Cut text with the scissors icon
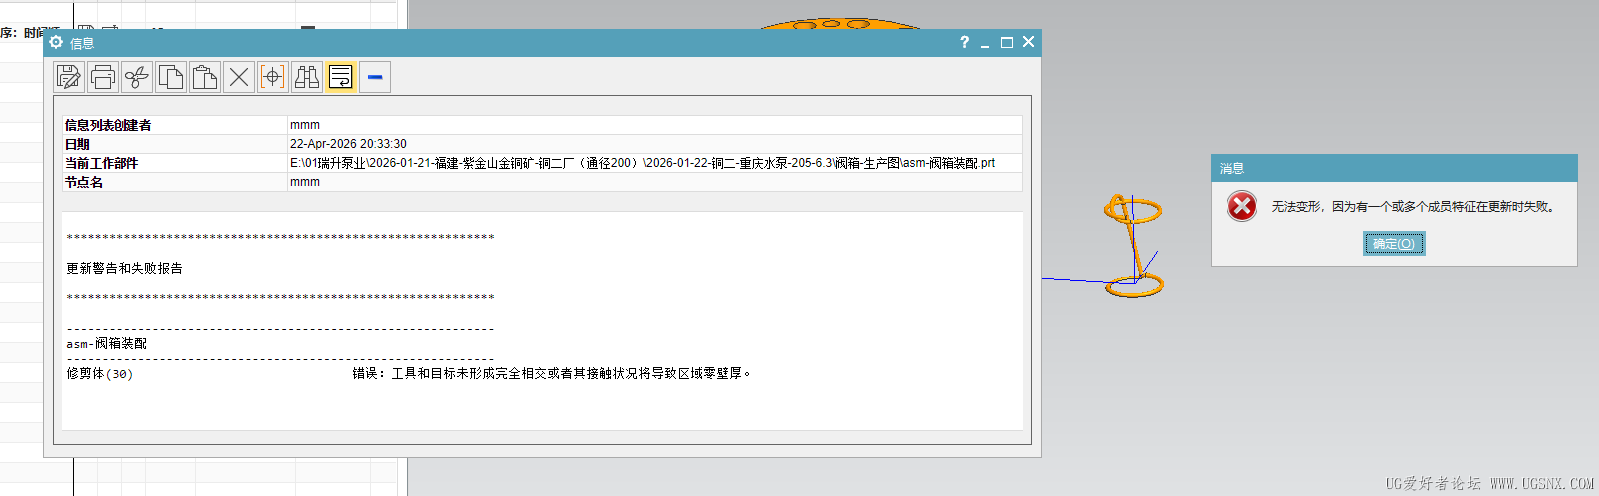 pyautogui.click(x=137, y=77)
